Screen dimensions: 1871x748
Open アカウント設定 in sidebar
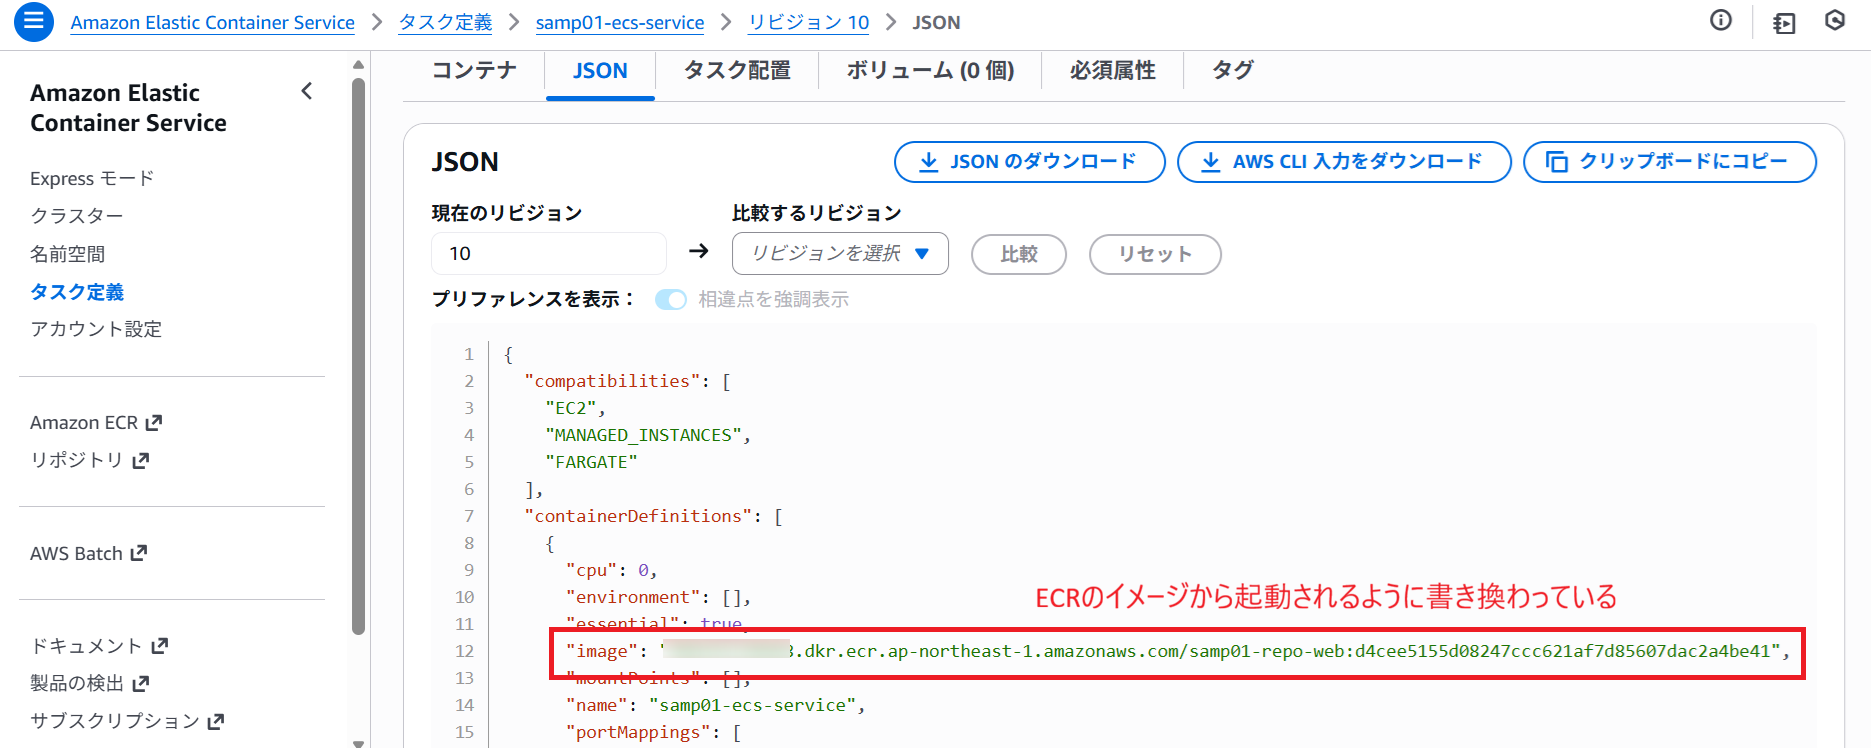(x=96, y=329)
